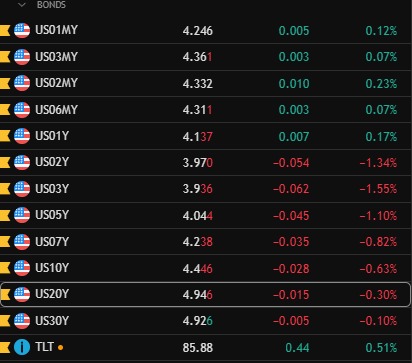Click the yellow flag beside US01MY
The width and height of the screenshot is (412, 363).
pyautogui.click(x=5, y=31)
